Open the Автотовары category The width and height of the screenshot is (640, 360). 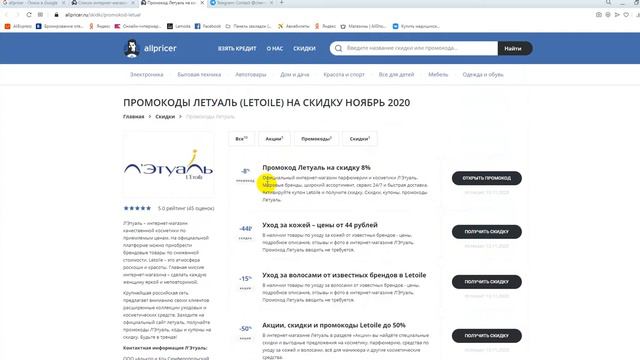point(251,75)
